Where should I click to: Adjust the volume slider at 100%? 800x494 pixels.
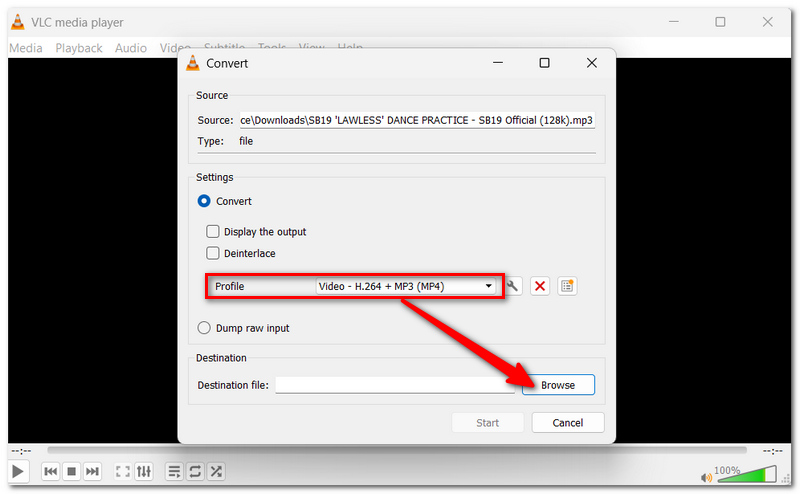747,475
